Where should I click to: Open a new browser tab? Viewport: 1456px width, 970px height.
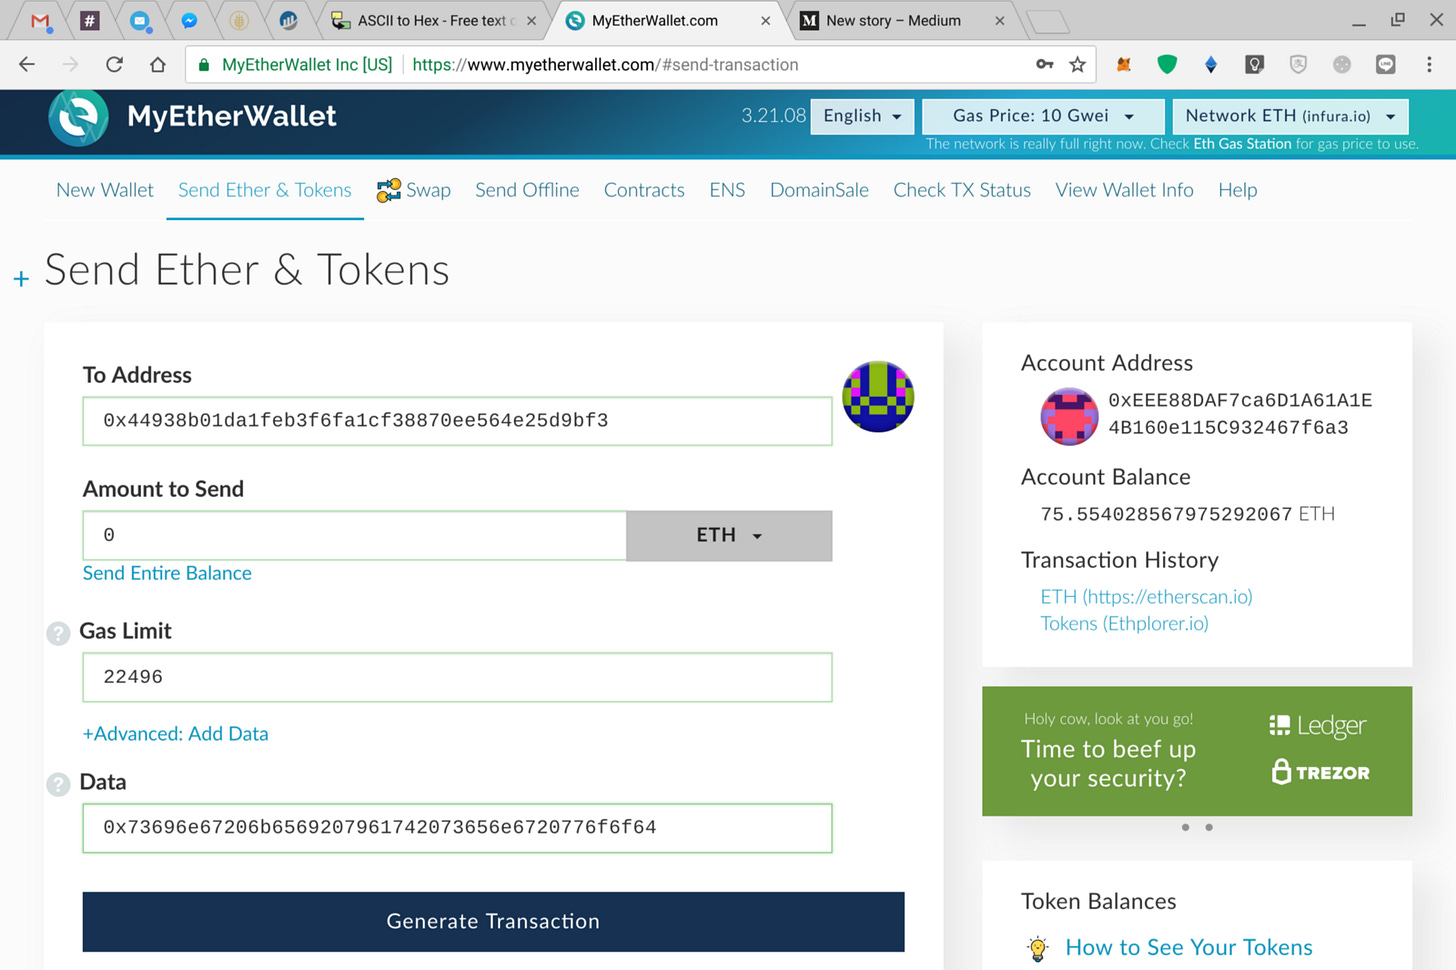coord(1047,21)
